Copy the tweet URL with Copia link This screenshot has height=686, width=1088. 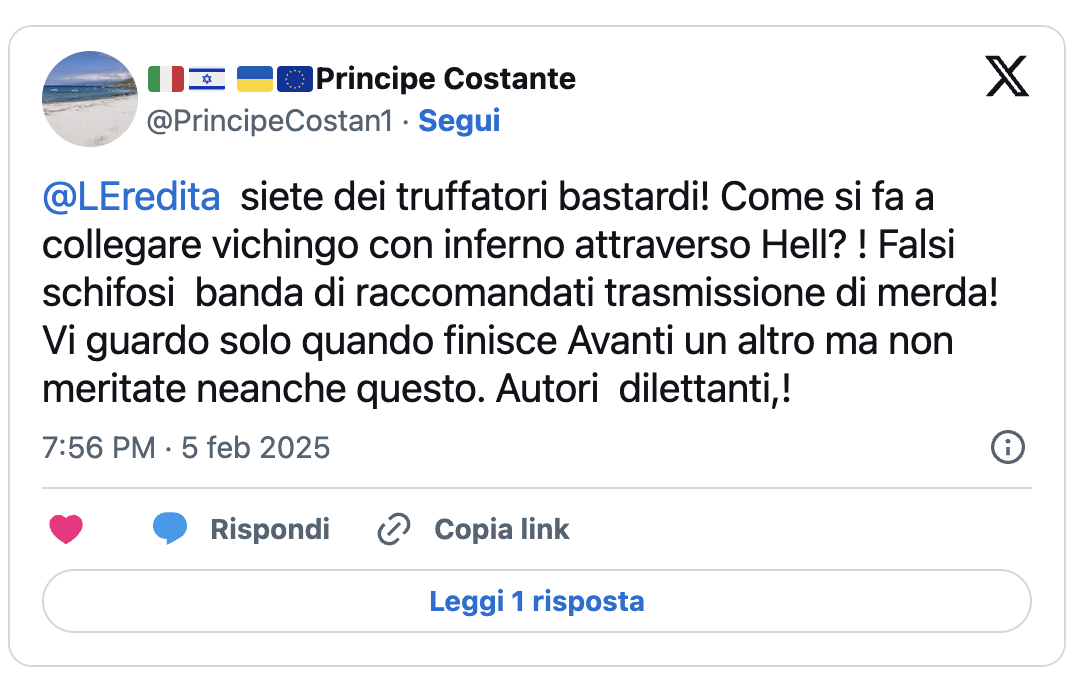click(x=502, y=529)
